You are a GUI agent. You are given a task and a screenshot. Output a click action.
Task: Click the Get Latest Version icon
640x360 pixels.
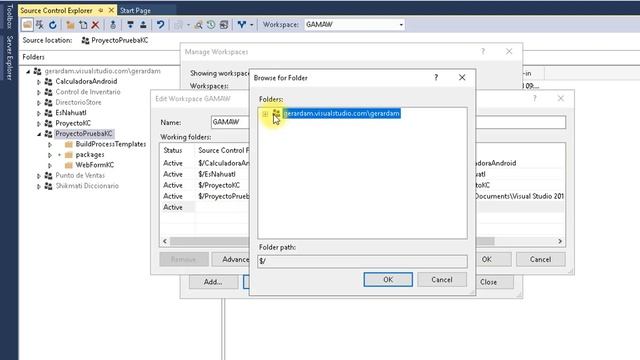pos(113,25)
